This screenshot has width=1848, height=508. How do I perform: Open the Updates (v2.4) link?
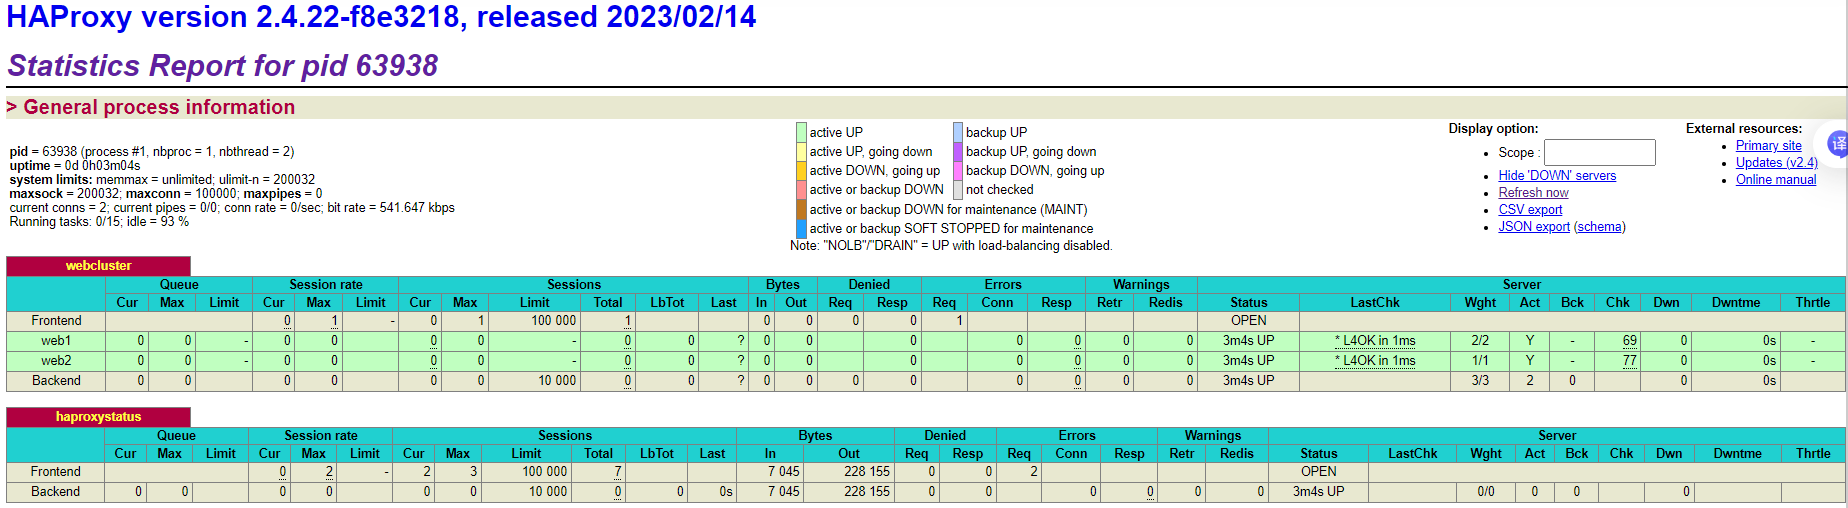pyautogui.click(x=1777, y=163)
